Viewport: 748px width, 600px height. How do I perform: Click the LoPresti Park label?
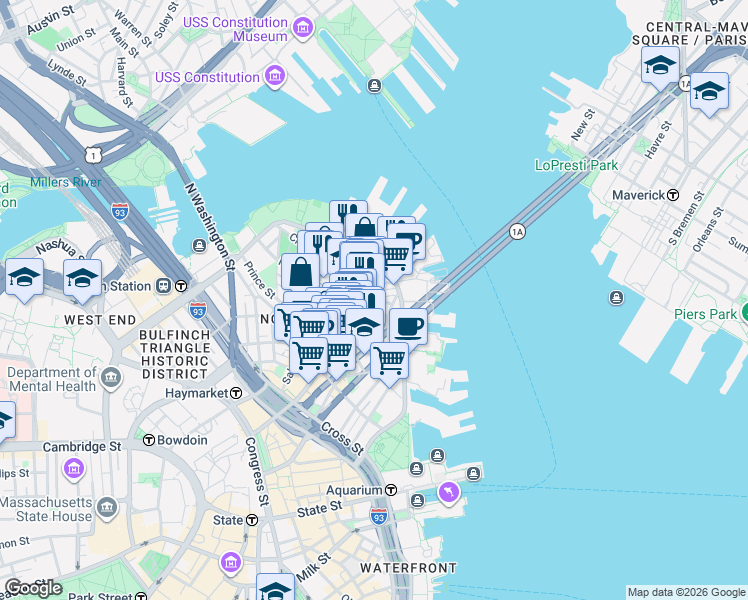(x=576, y=166)
